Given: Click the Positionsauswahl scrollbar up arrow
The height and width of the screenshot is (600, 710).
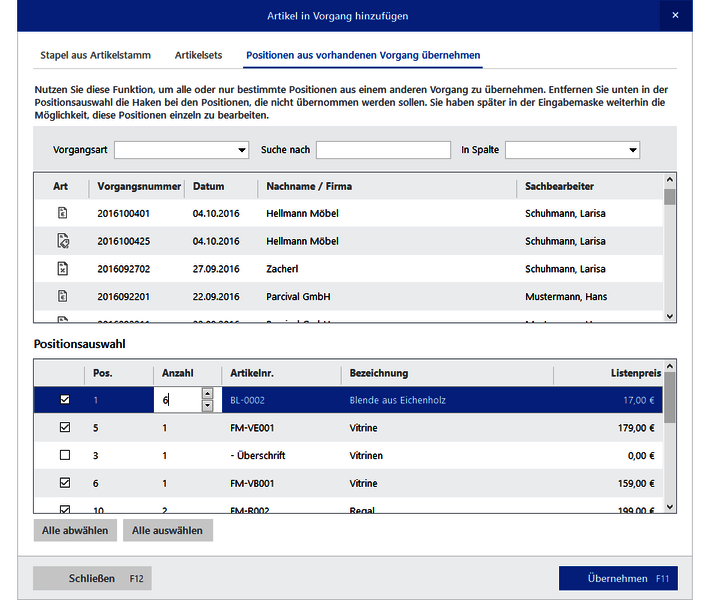Looking at the screenshot, I should click(x=670, y=366).
